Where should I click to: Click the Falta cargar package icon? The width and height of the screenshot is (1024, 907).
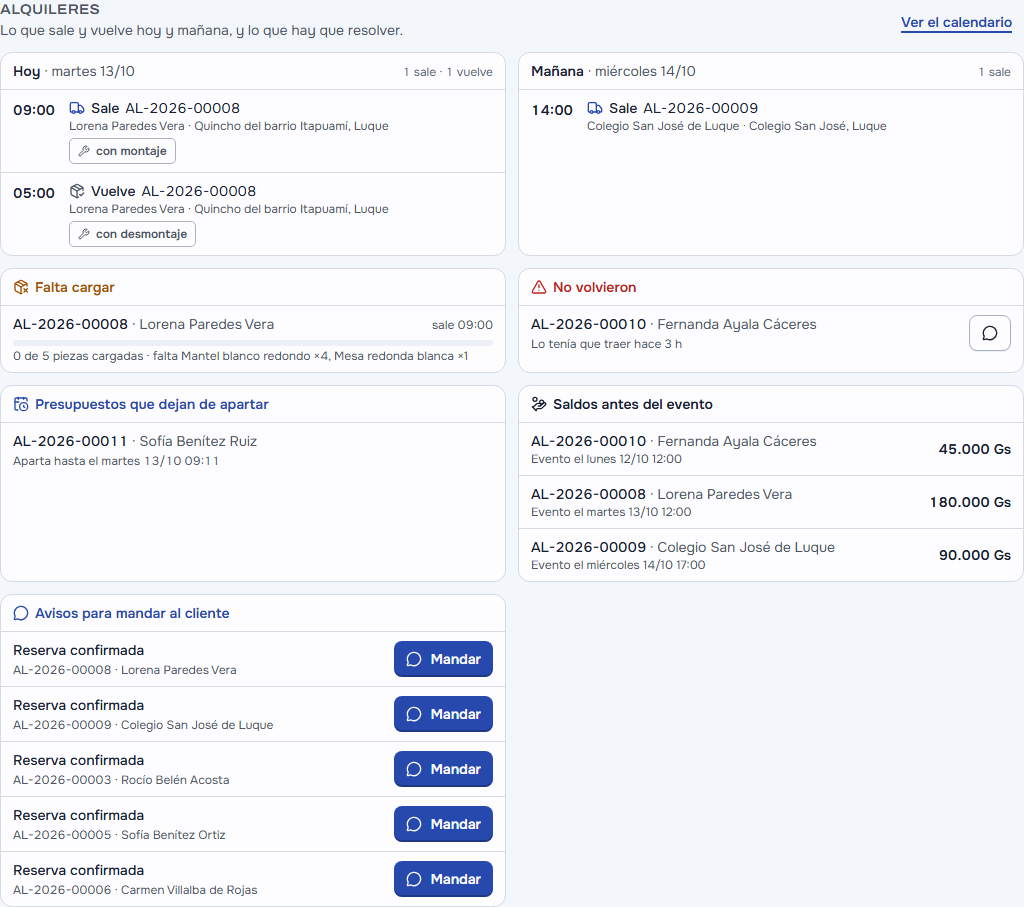pos(21,287)
